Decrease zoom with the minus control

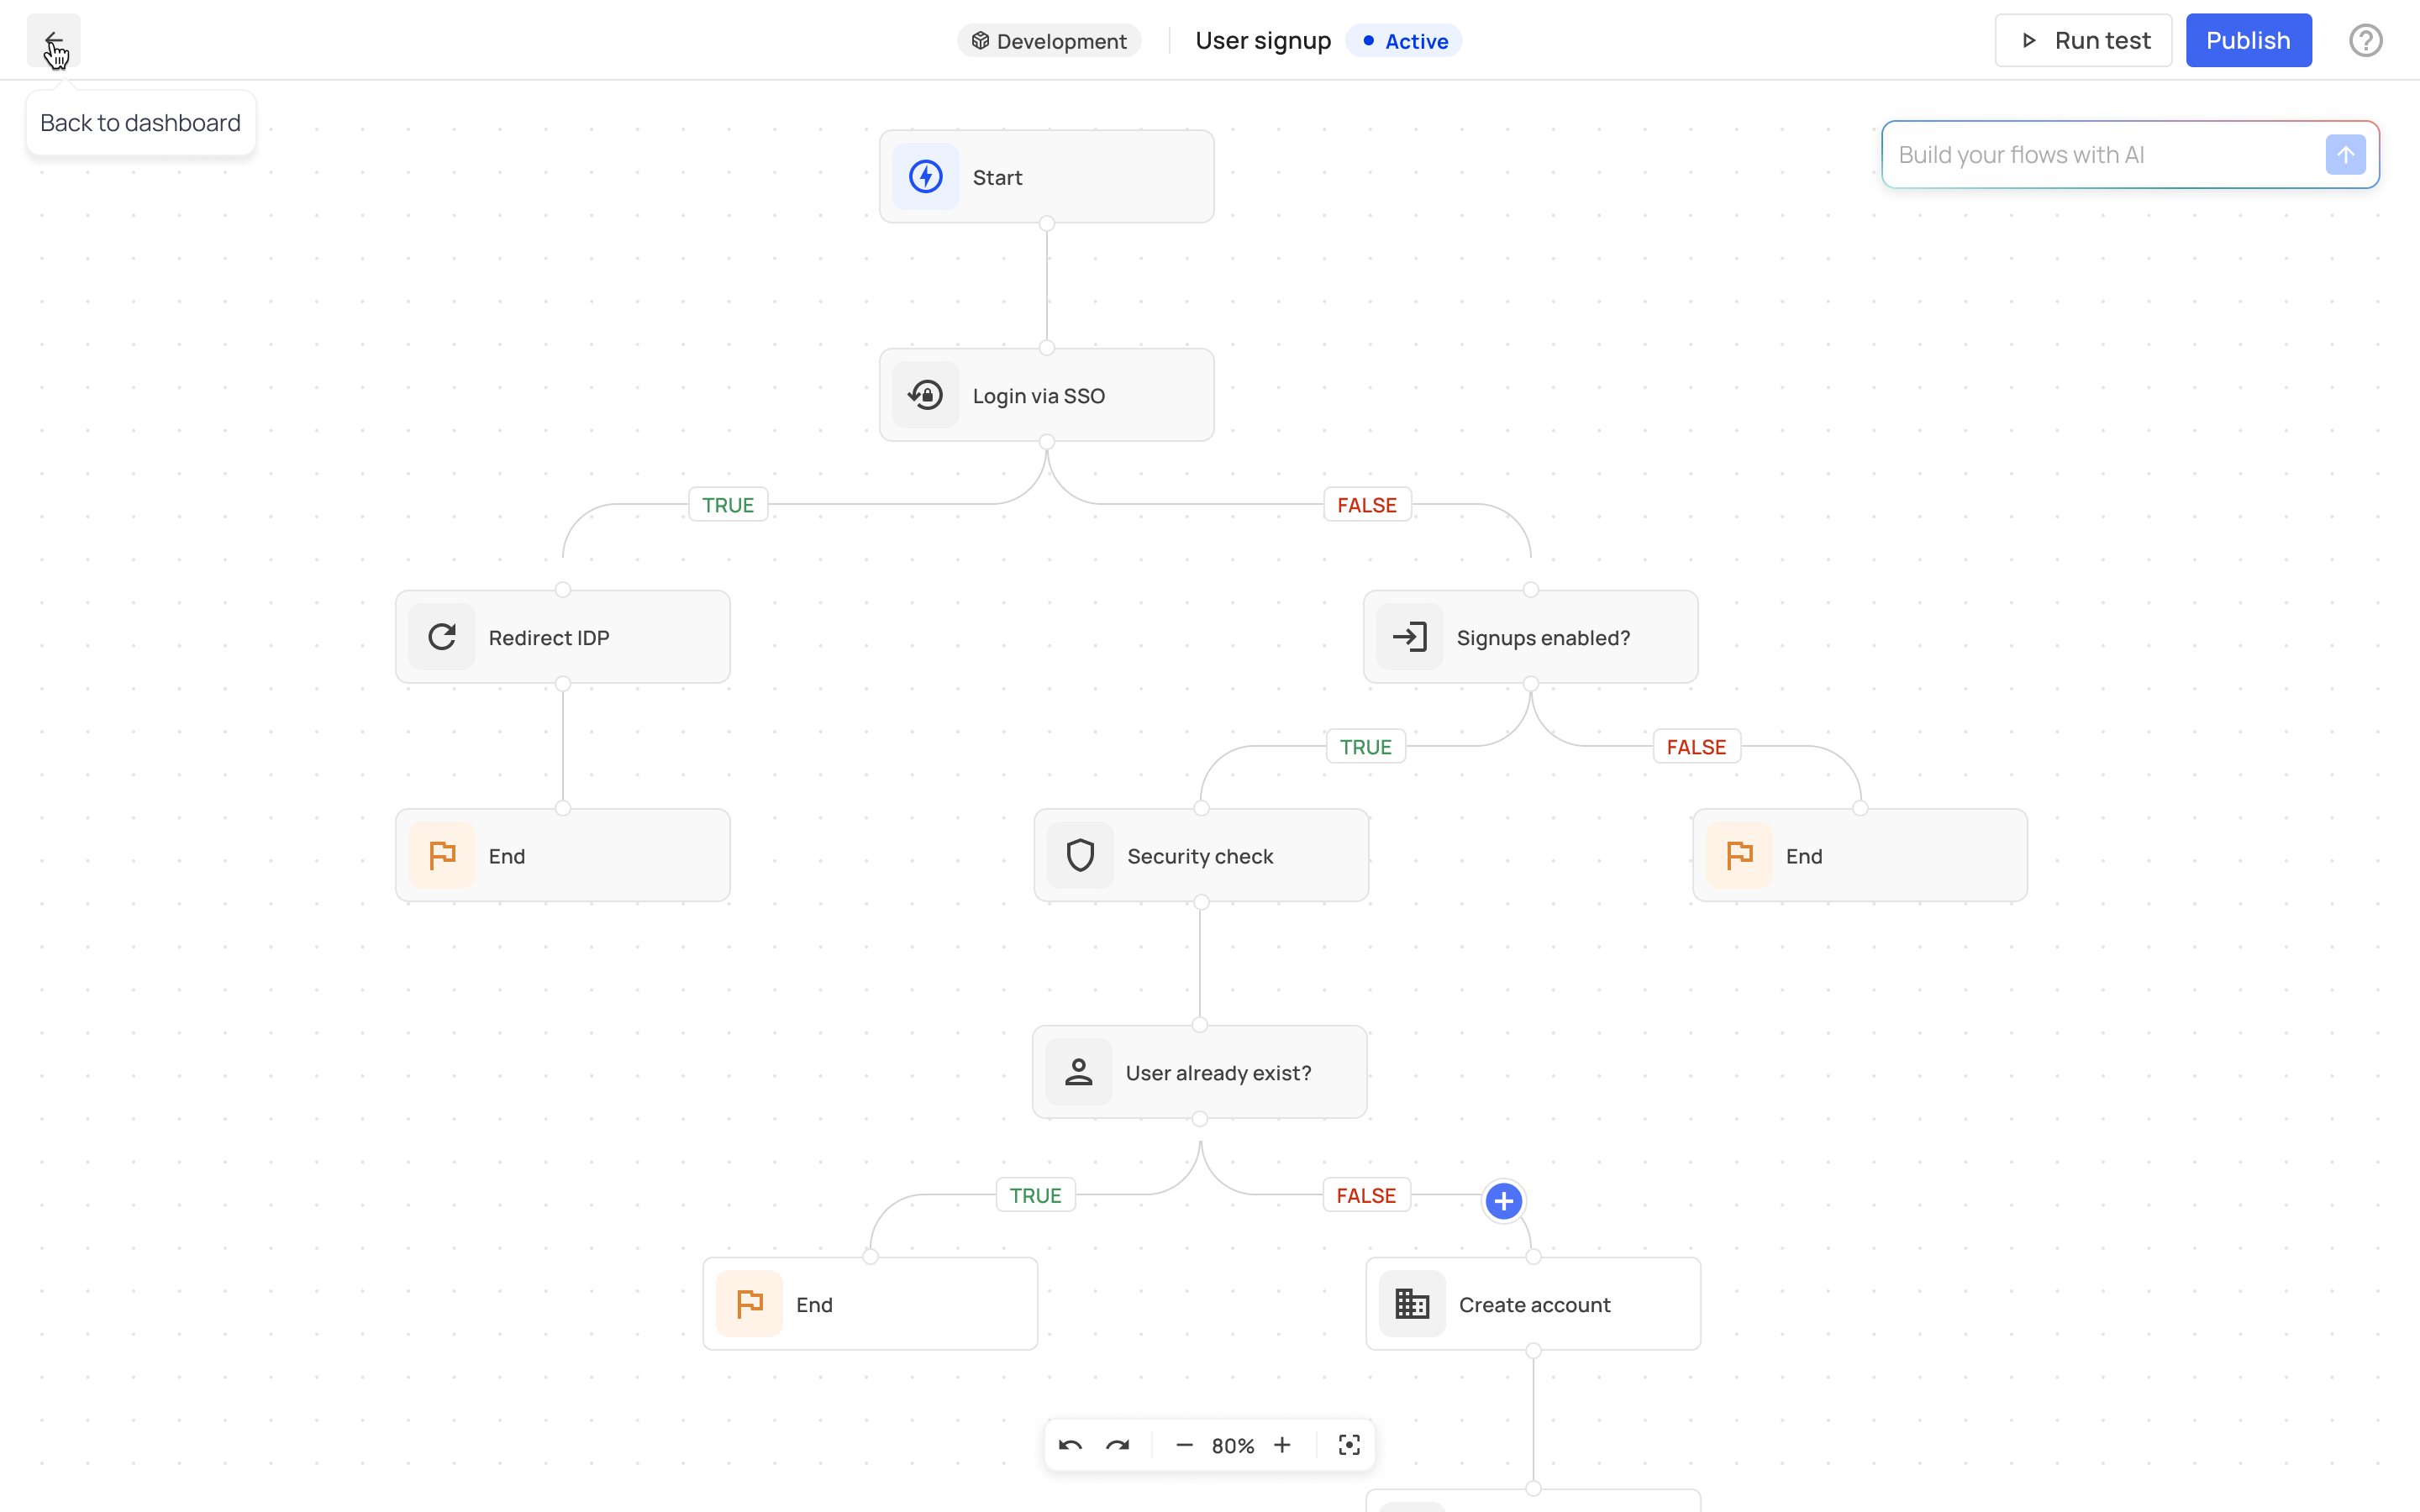click(x=1184, y=1445)
